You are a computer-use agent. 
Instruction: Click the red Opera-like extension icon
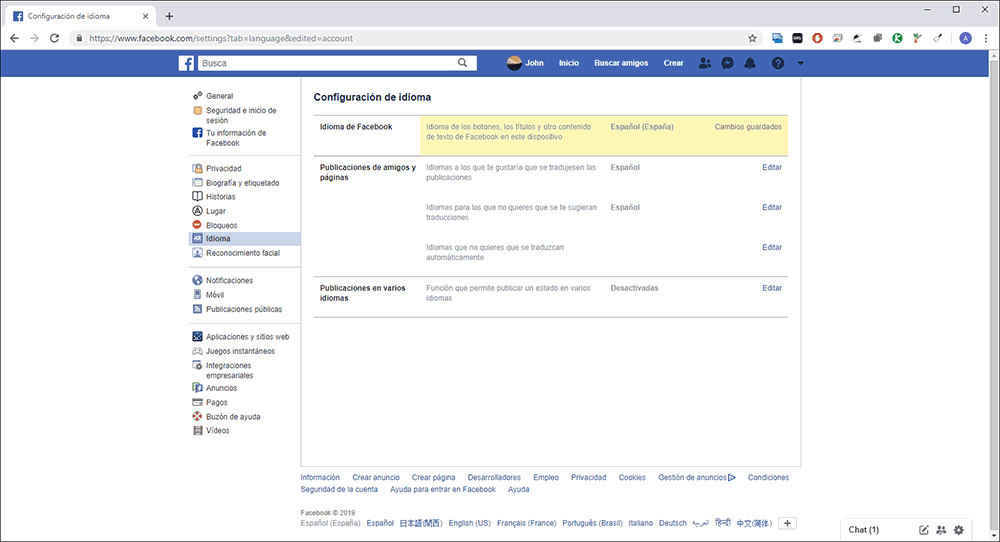(x=817, y=38)
